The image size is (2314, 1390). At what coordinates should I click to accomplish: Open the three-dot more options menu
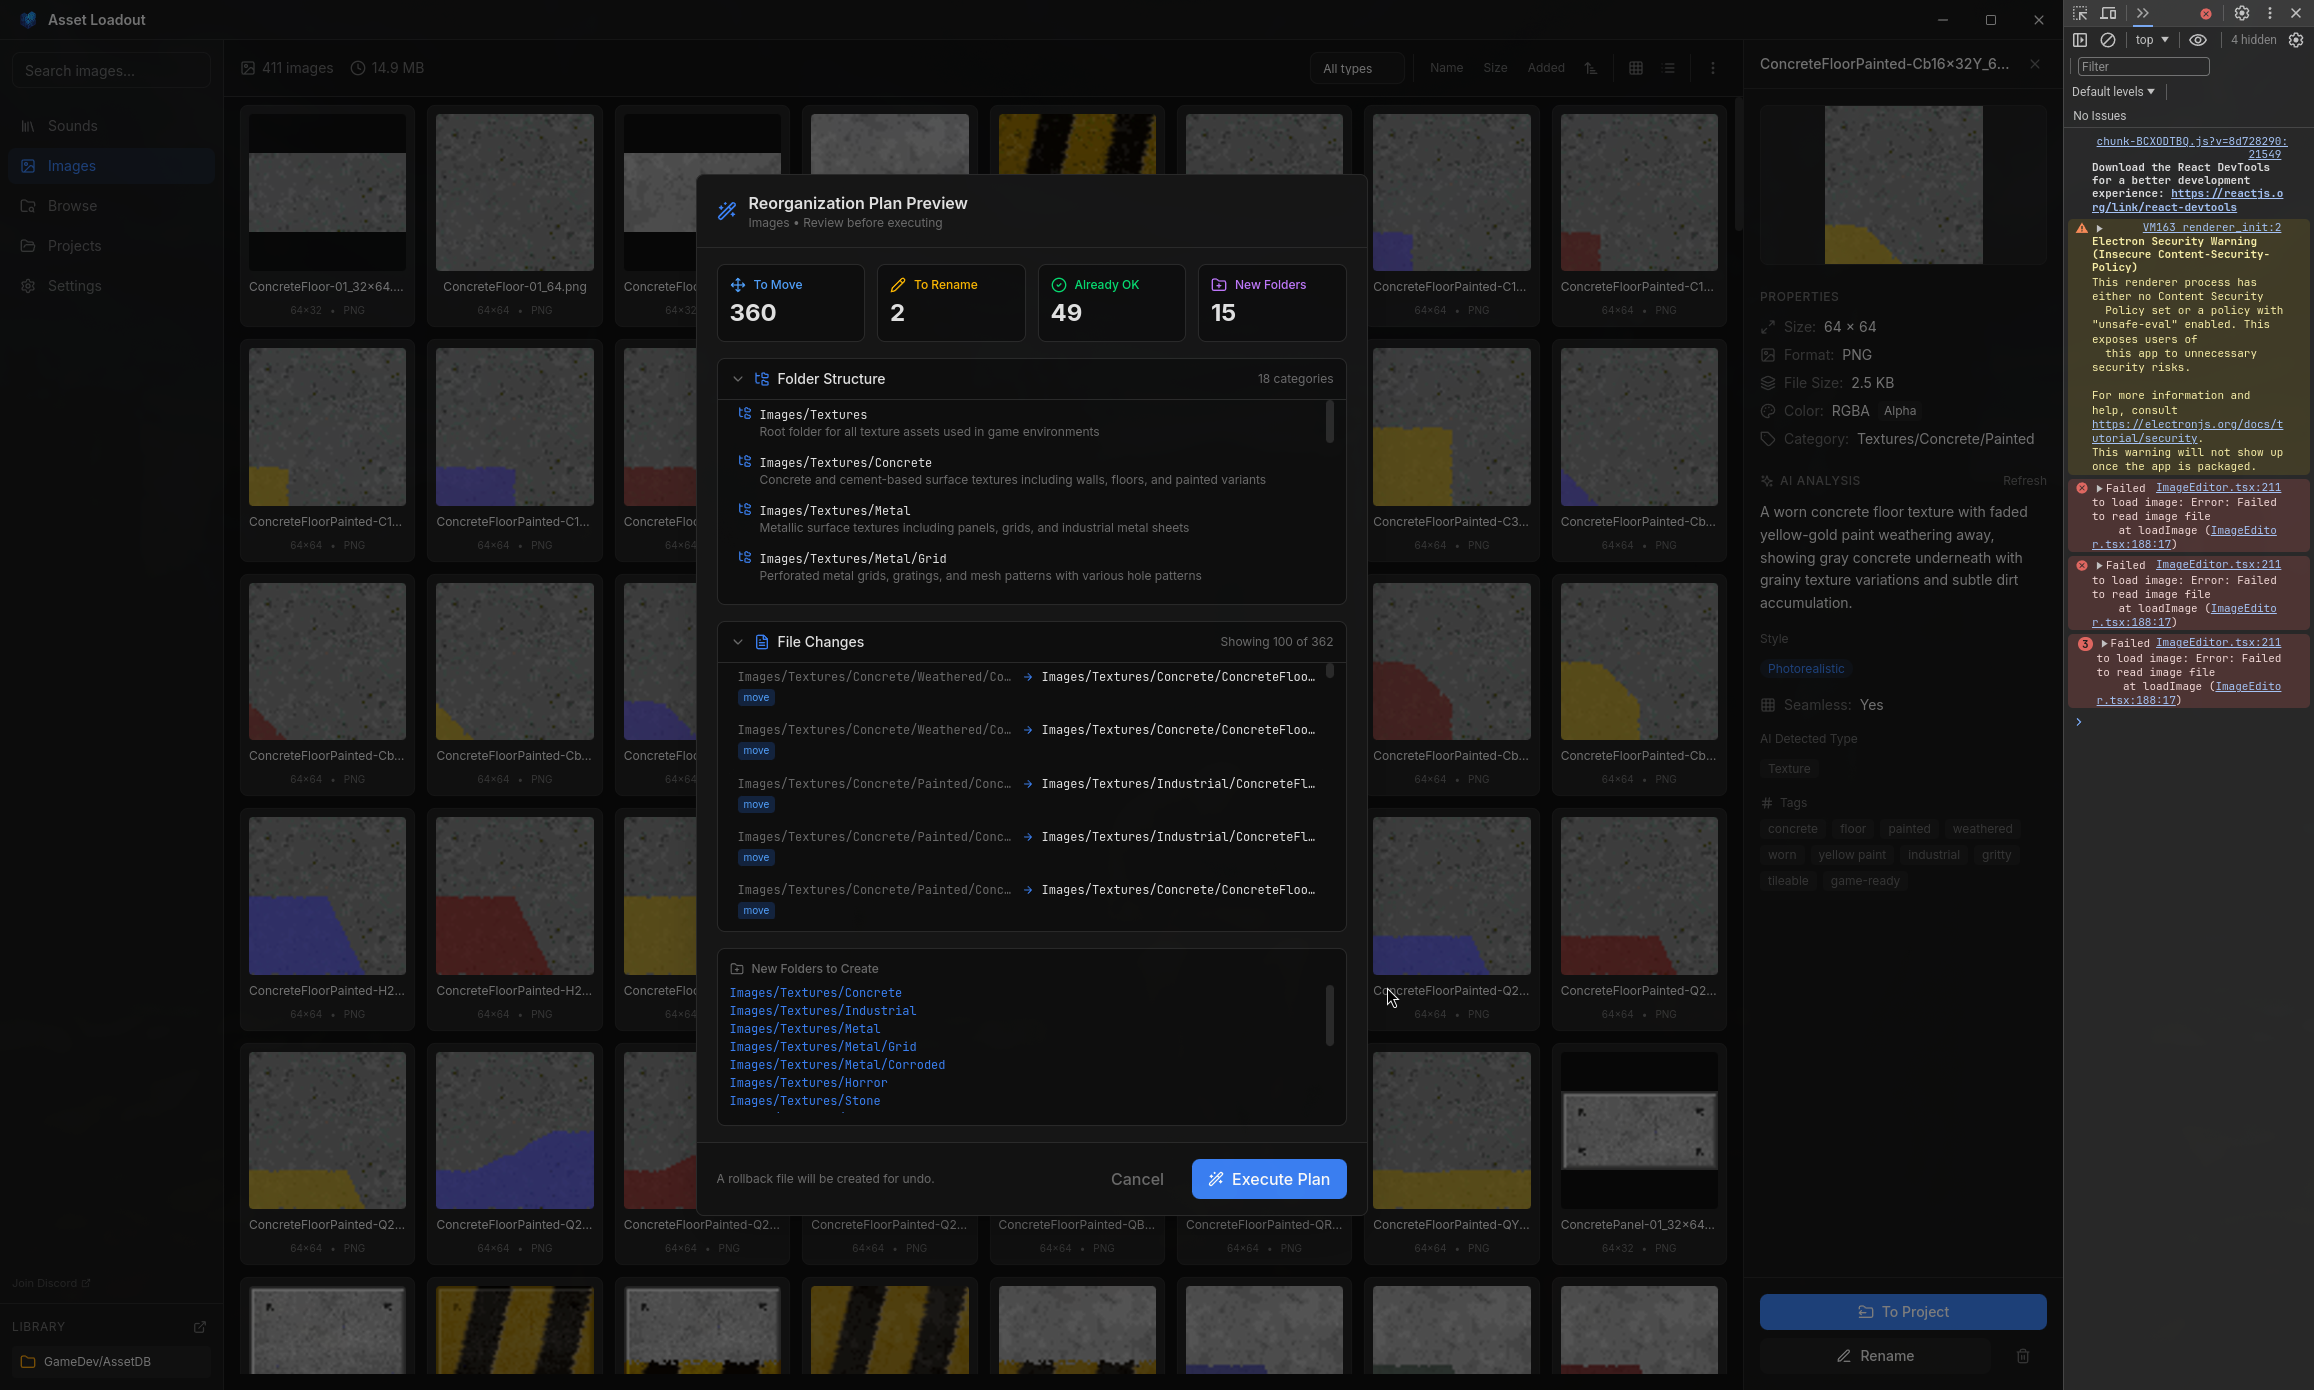click(x=1712, y=68)
